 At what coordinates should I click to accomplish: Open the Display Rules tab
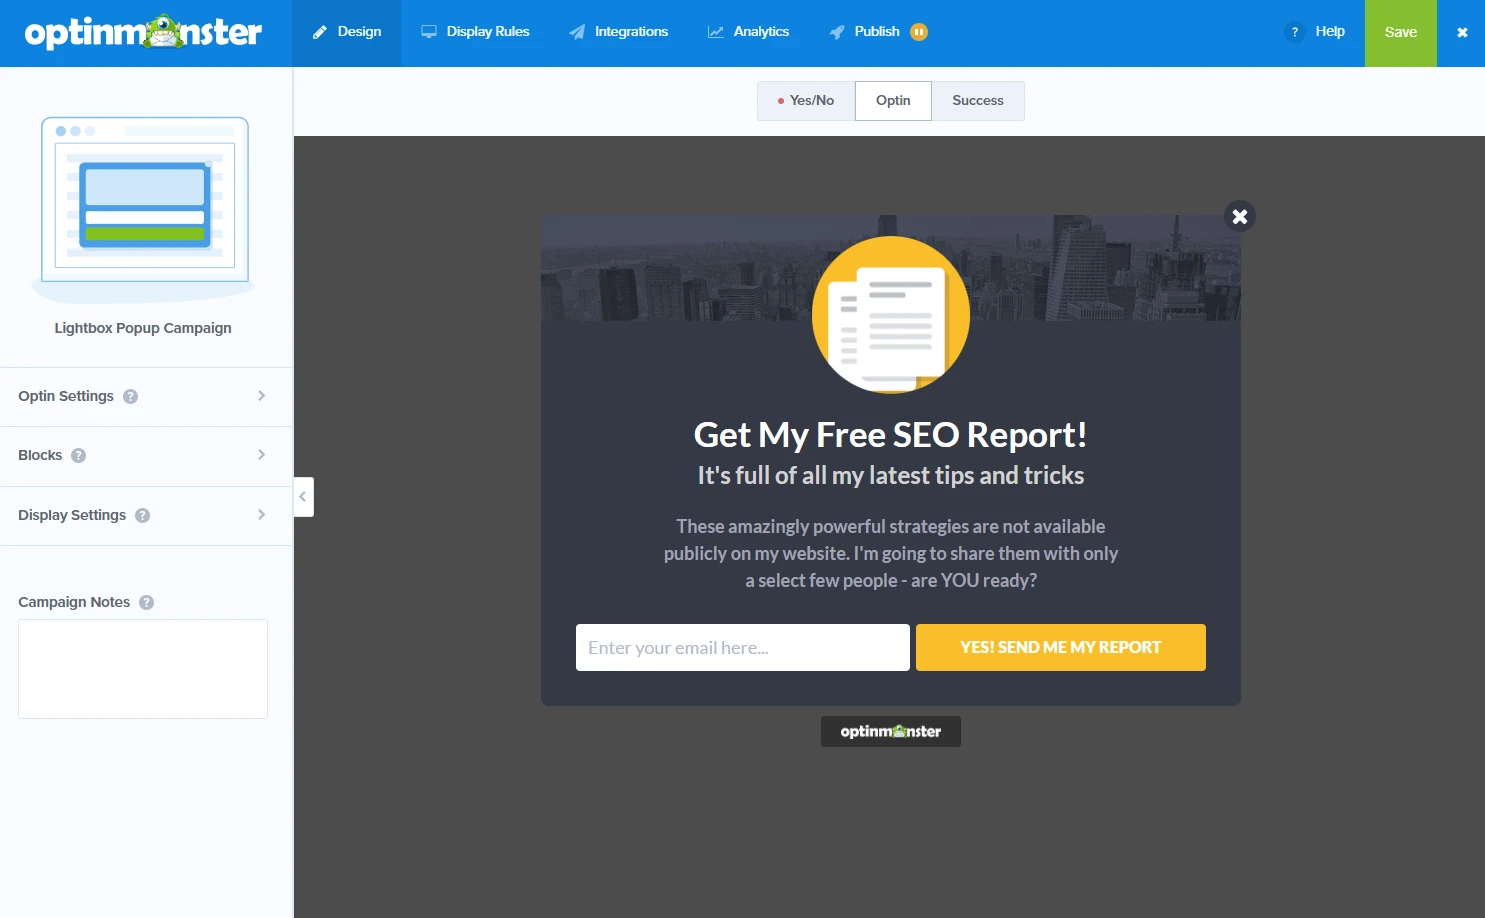point(475,32)
